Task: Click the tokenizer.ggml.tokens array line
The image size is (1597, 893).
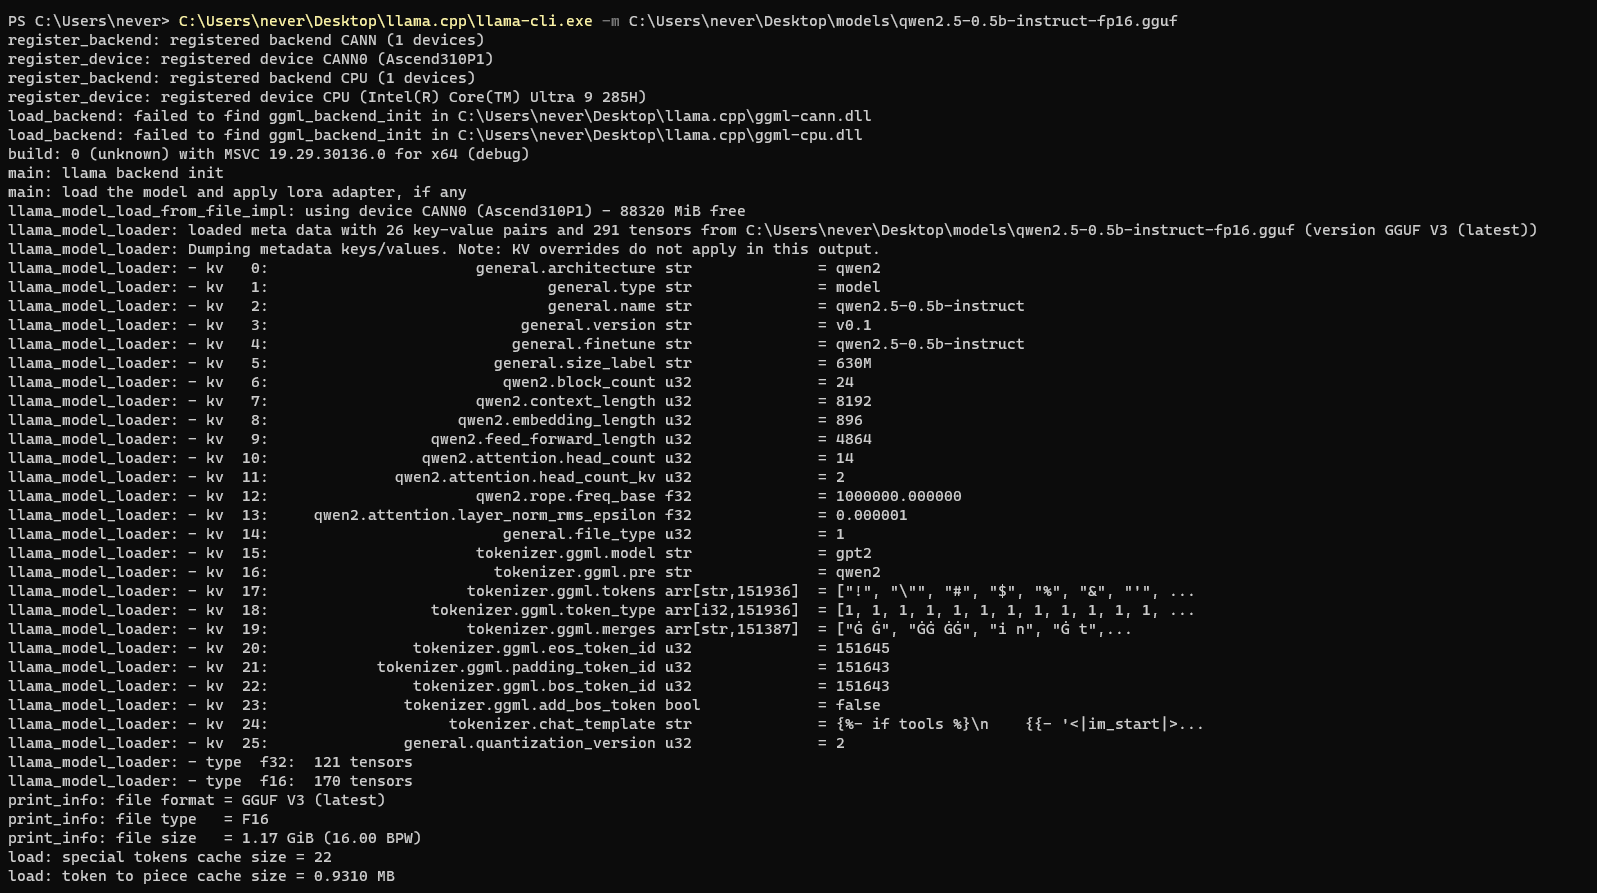Action: coord(601,591)
